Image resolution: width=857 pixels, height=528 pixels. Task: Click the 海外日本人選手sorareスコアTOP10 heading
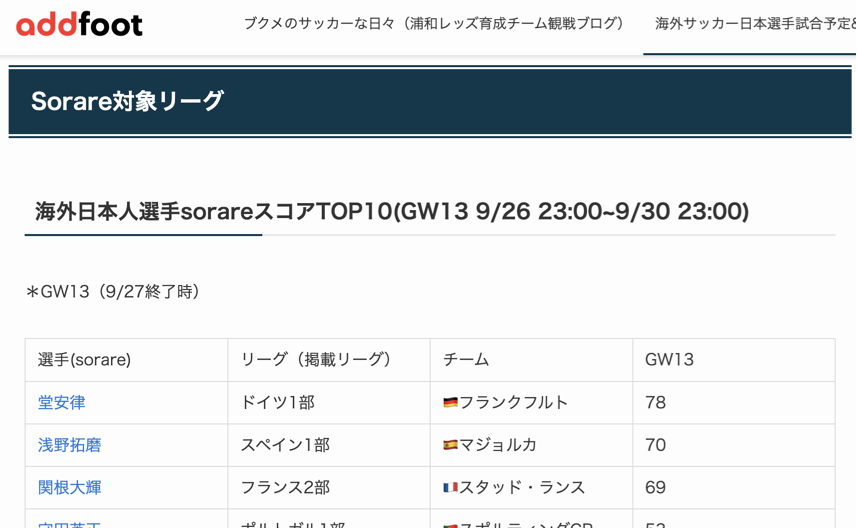tap(391, 212)
